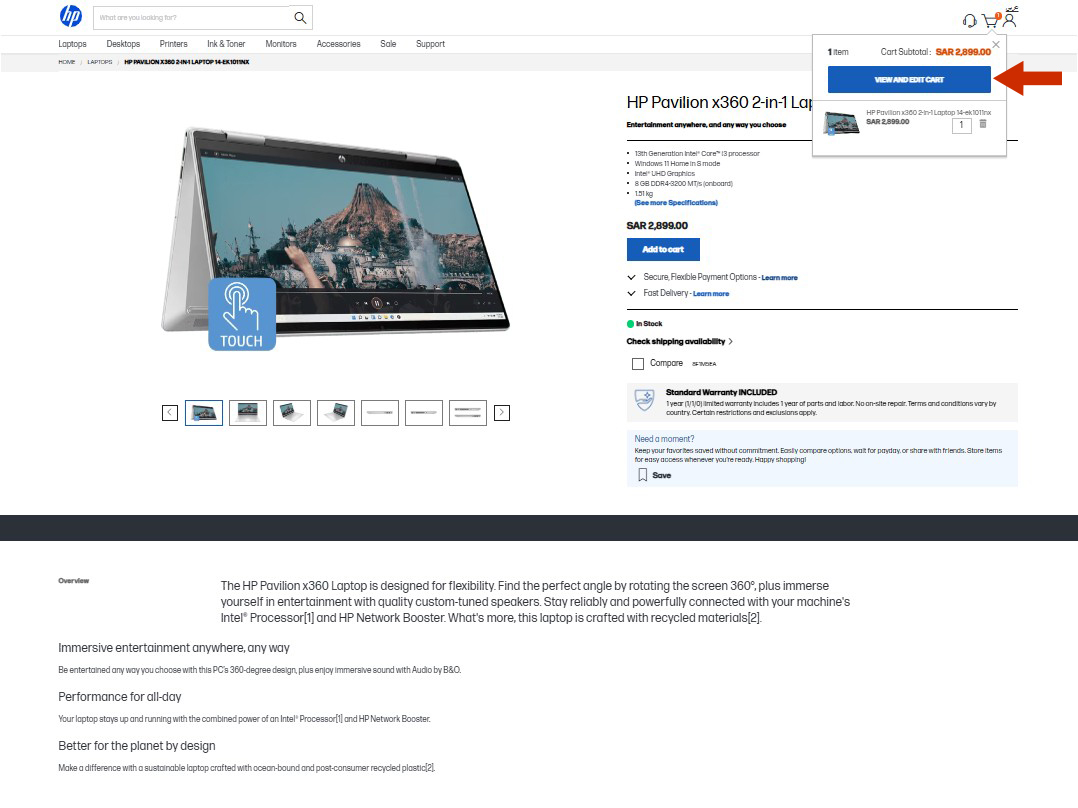This screenshot has height=808, width=1078.
Task: Show previous thumbnails with left arrow
Action: [x=170, y=412]
